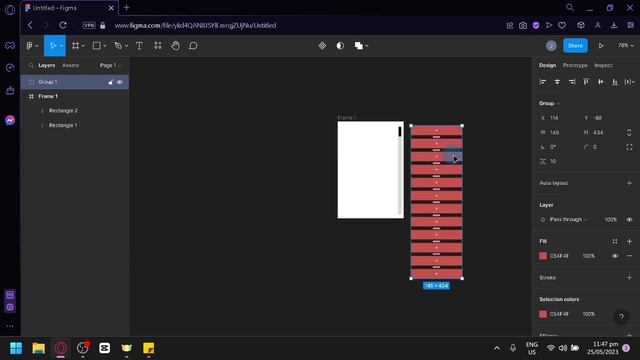Viewport: 640px width, 360px height.
Task: Toggle fill visibility eye icon
Action: coord(615,256)
